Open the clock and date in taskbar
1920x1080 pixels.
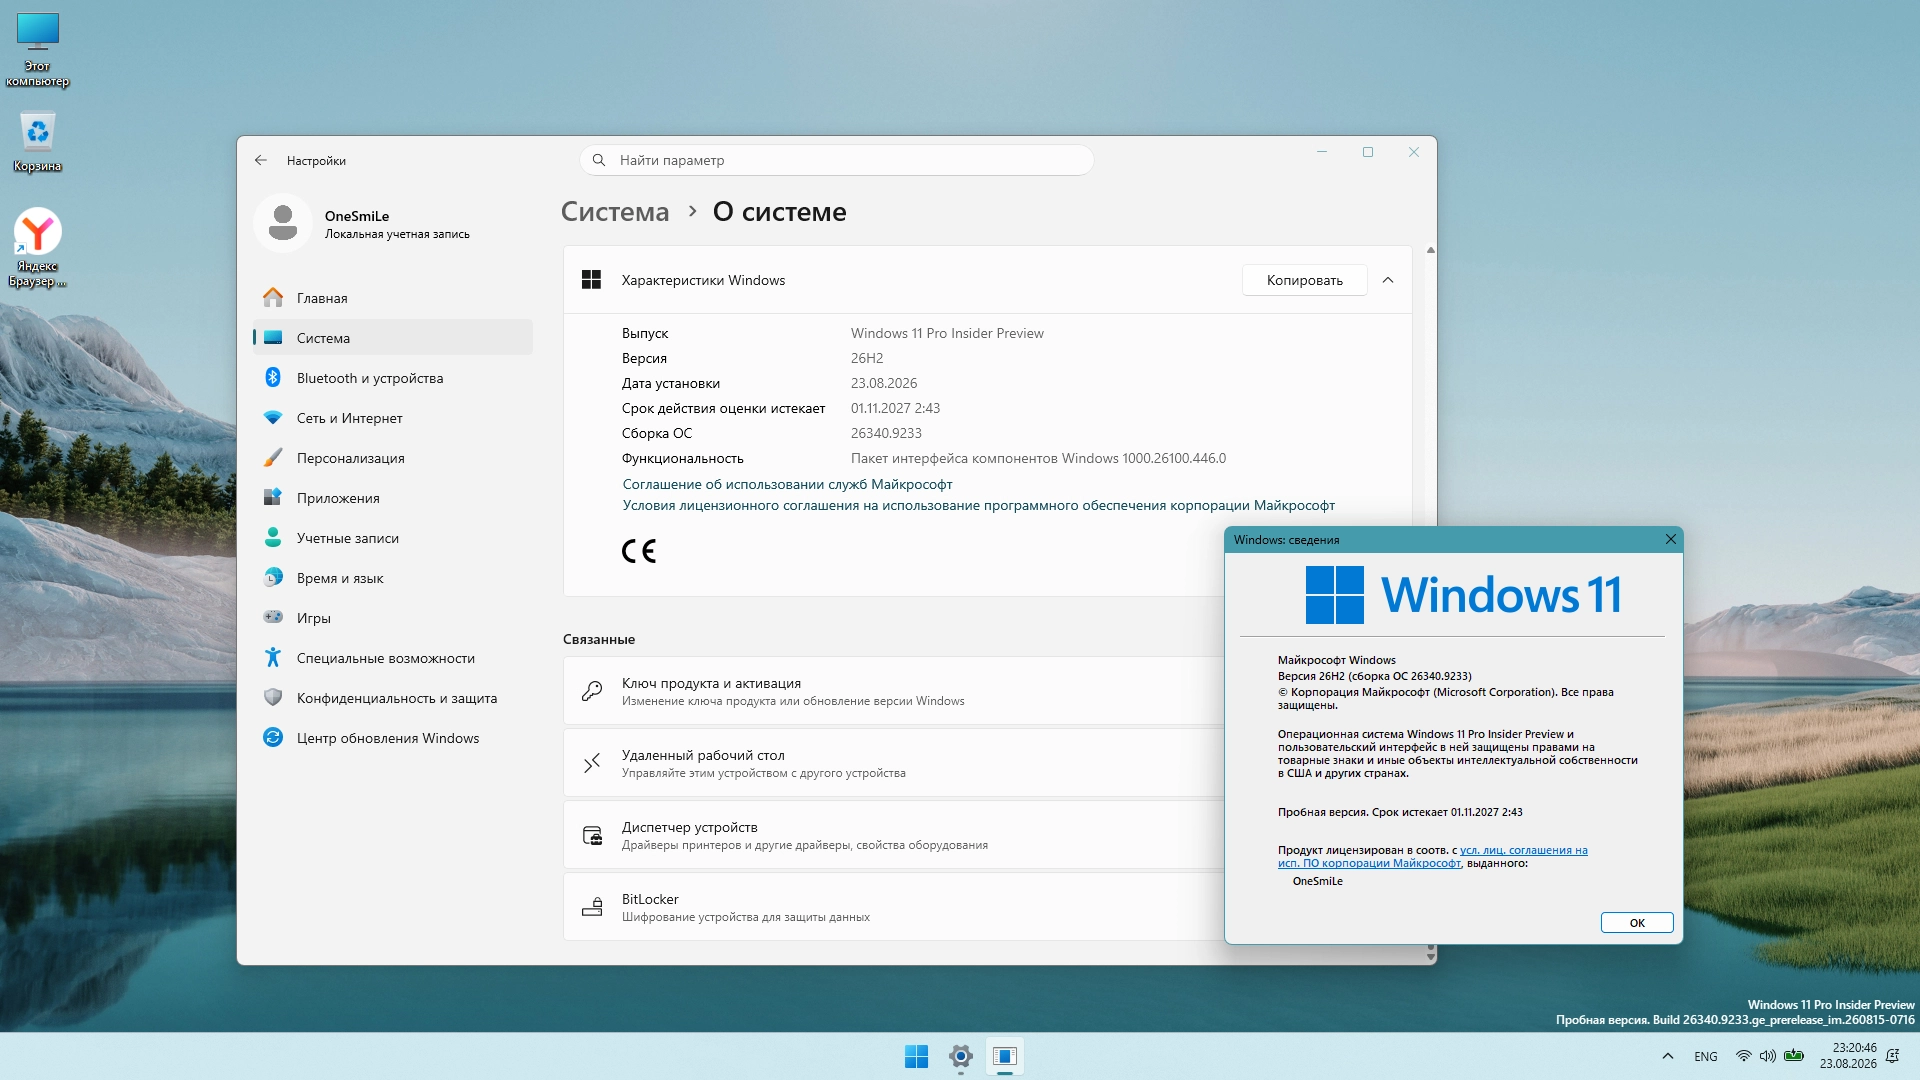[1848, 1056]
